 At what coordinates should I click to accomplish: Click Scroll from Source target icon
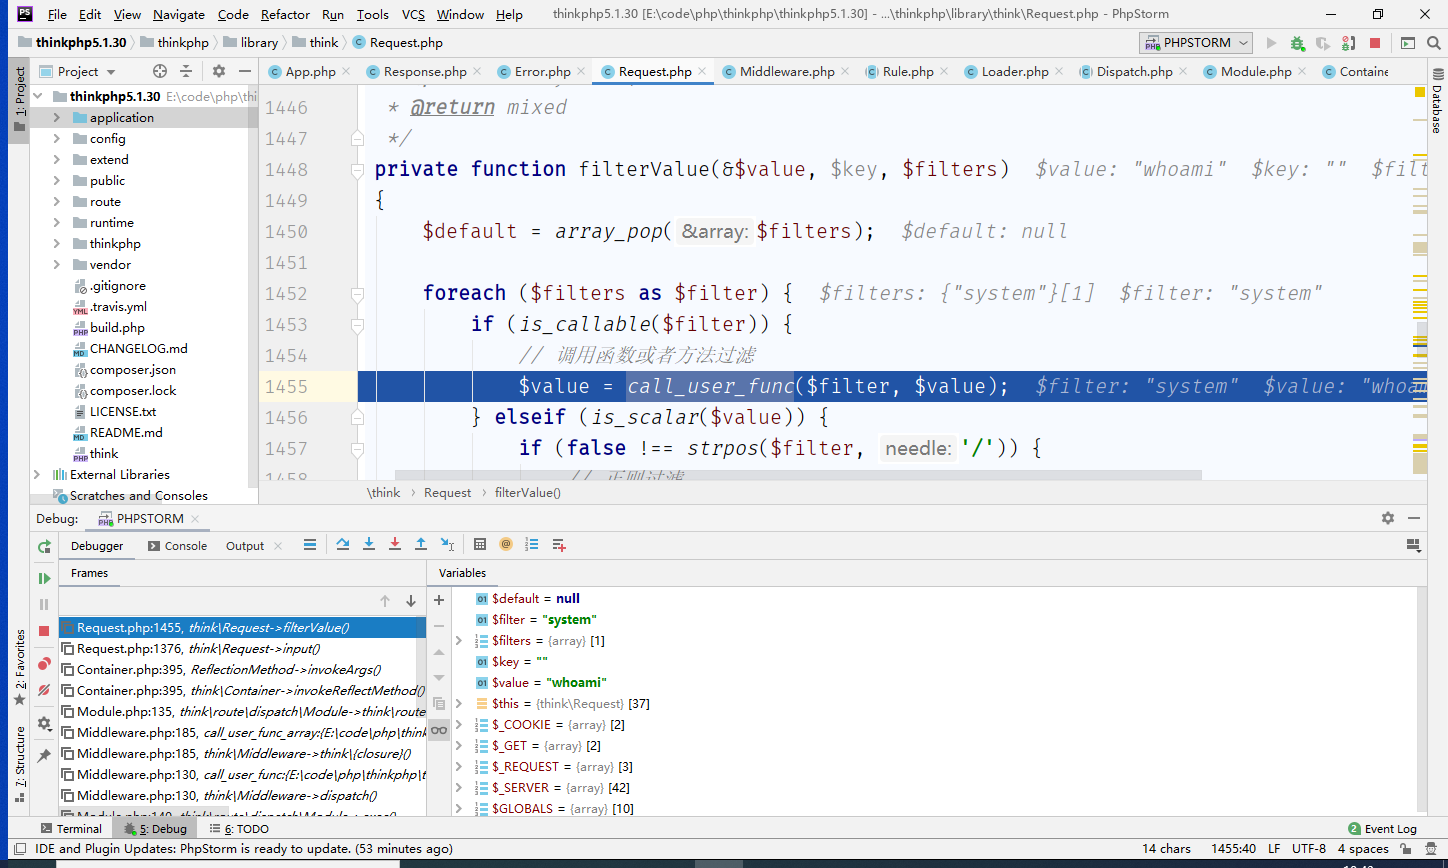tap(160, 71)
